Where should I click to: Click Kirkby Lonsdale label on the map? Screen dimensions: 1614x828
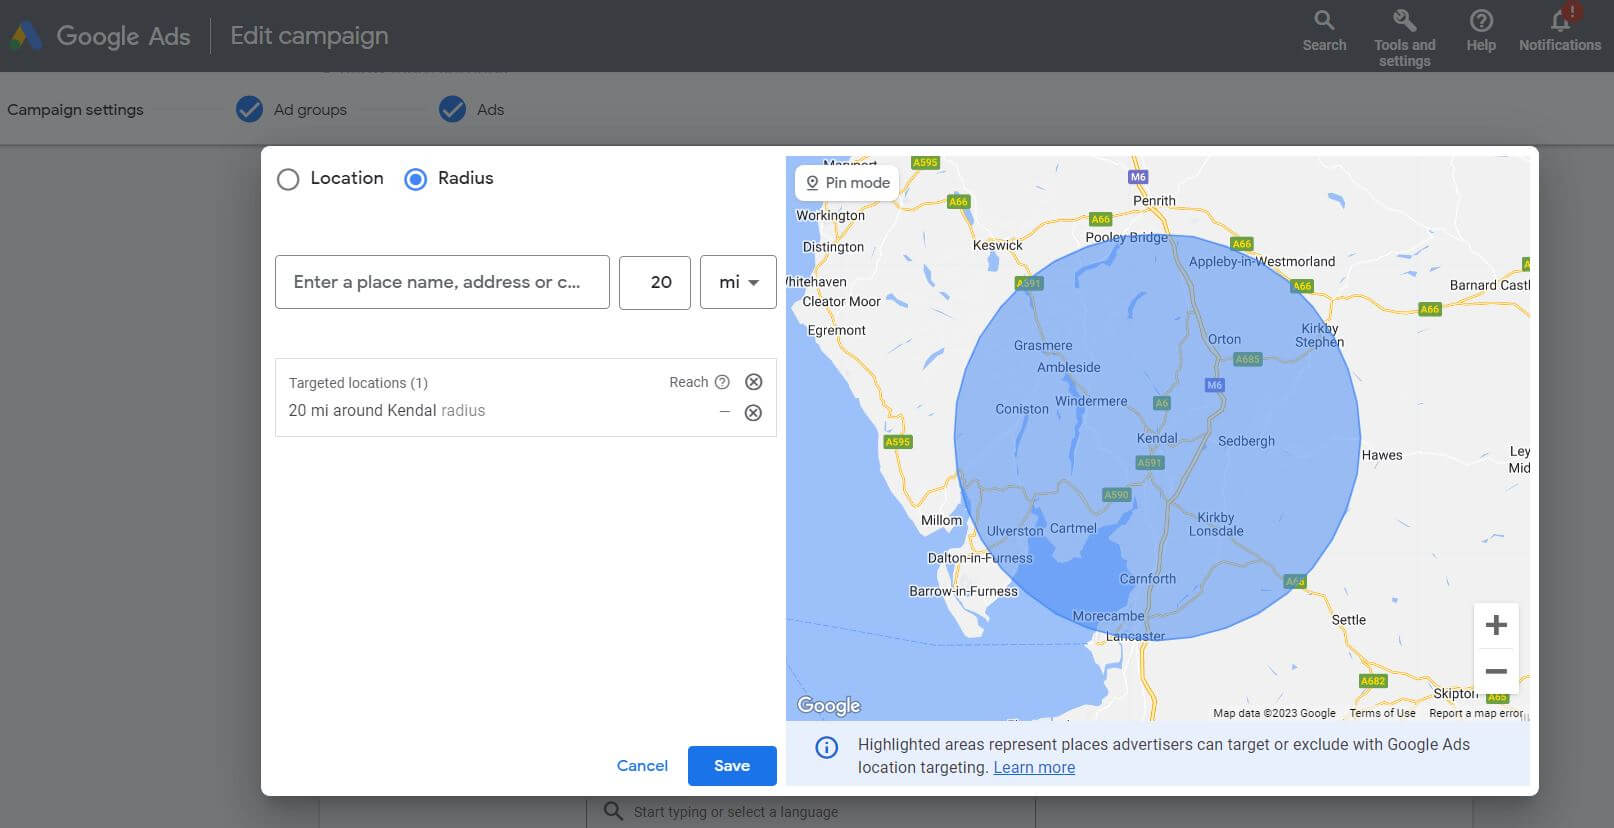(1216, 524)
